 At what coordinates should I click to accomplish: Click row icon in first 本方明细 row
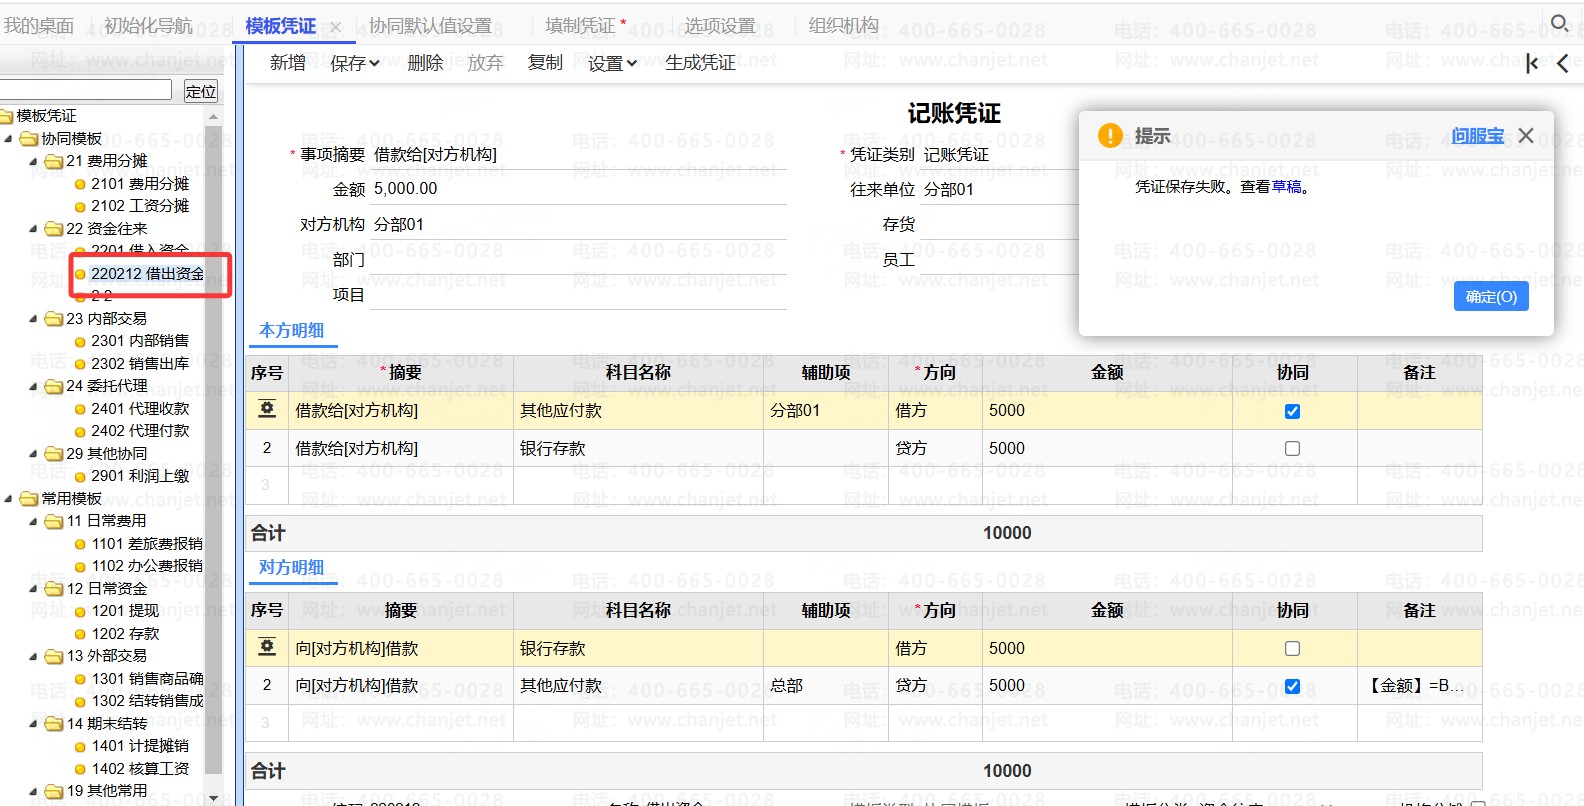267,410
